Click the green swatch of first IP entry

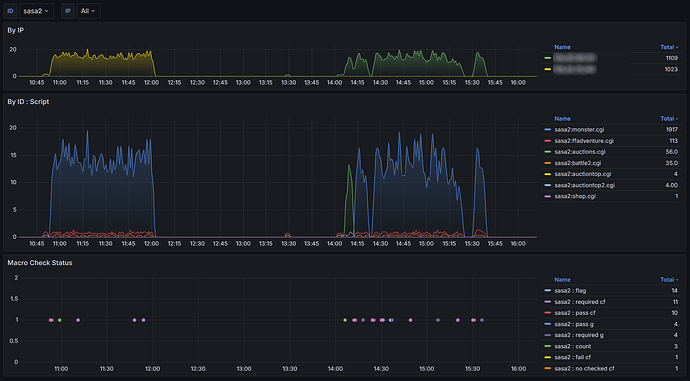547,58
